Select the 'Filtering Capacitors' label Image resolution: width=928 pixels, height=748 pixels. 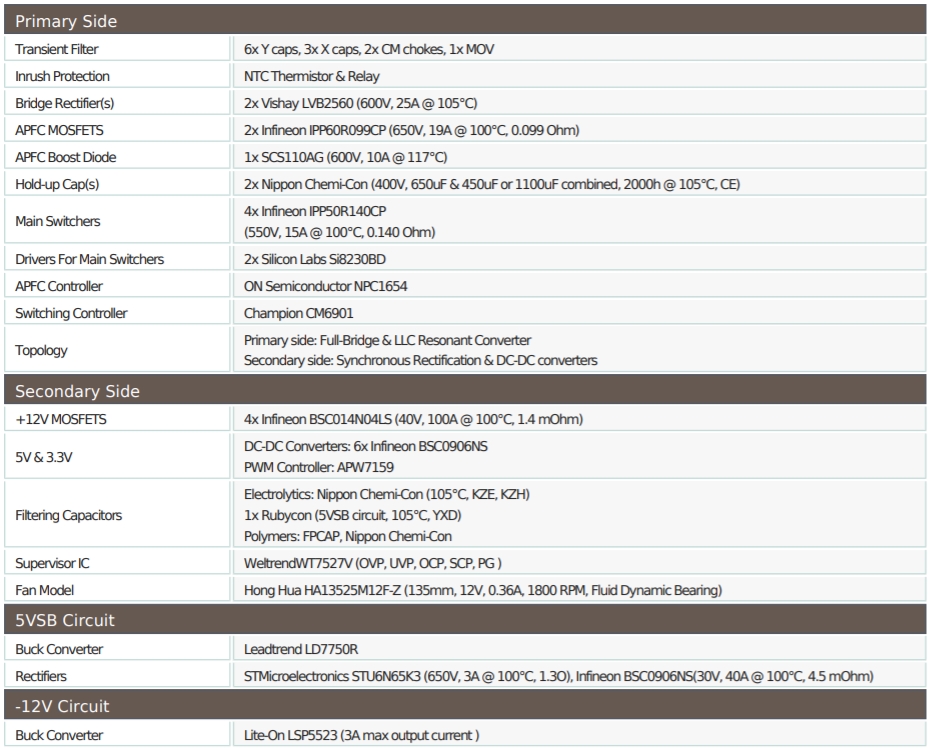69,515
